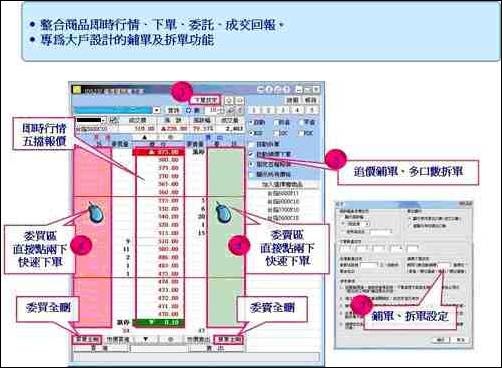Click the confirm button in the settings dialog

click(441, 340)
